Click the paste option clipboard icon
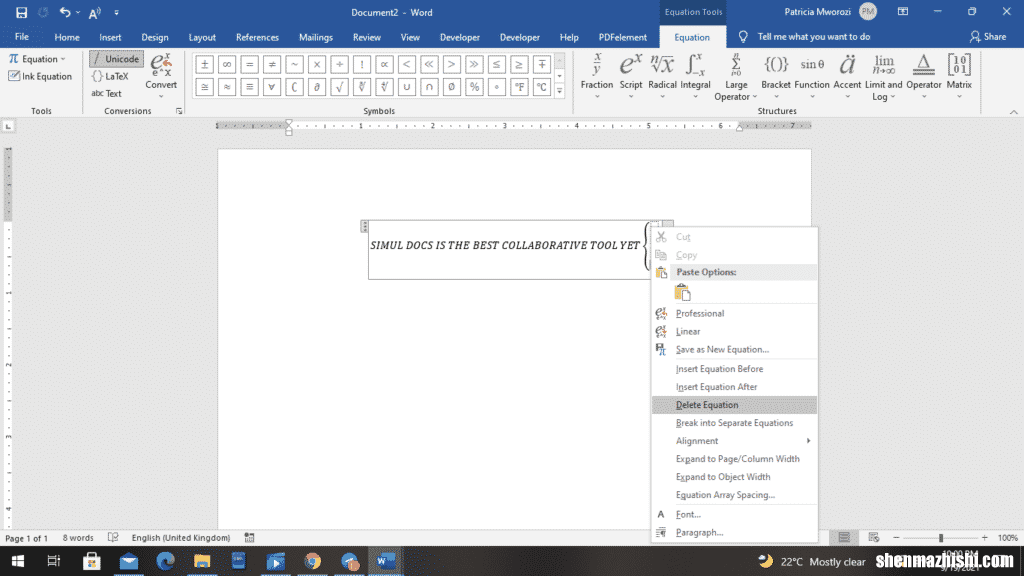The width and height of the screenshot is (1024, 576). click(682, 293)
